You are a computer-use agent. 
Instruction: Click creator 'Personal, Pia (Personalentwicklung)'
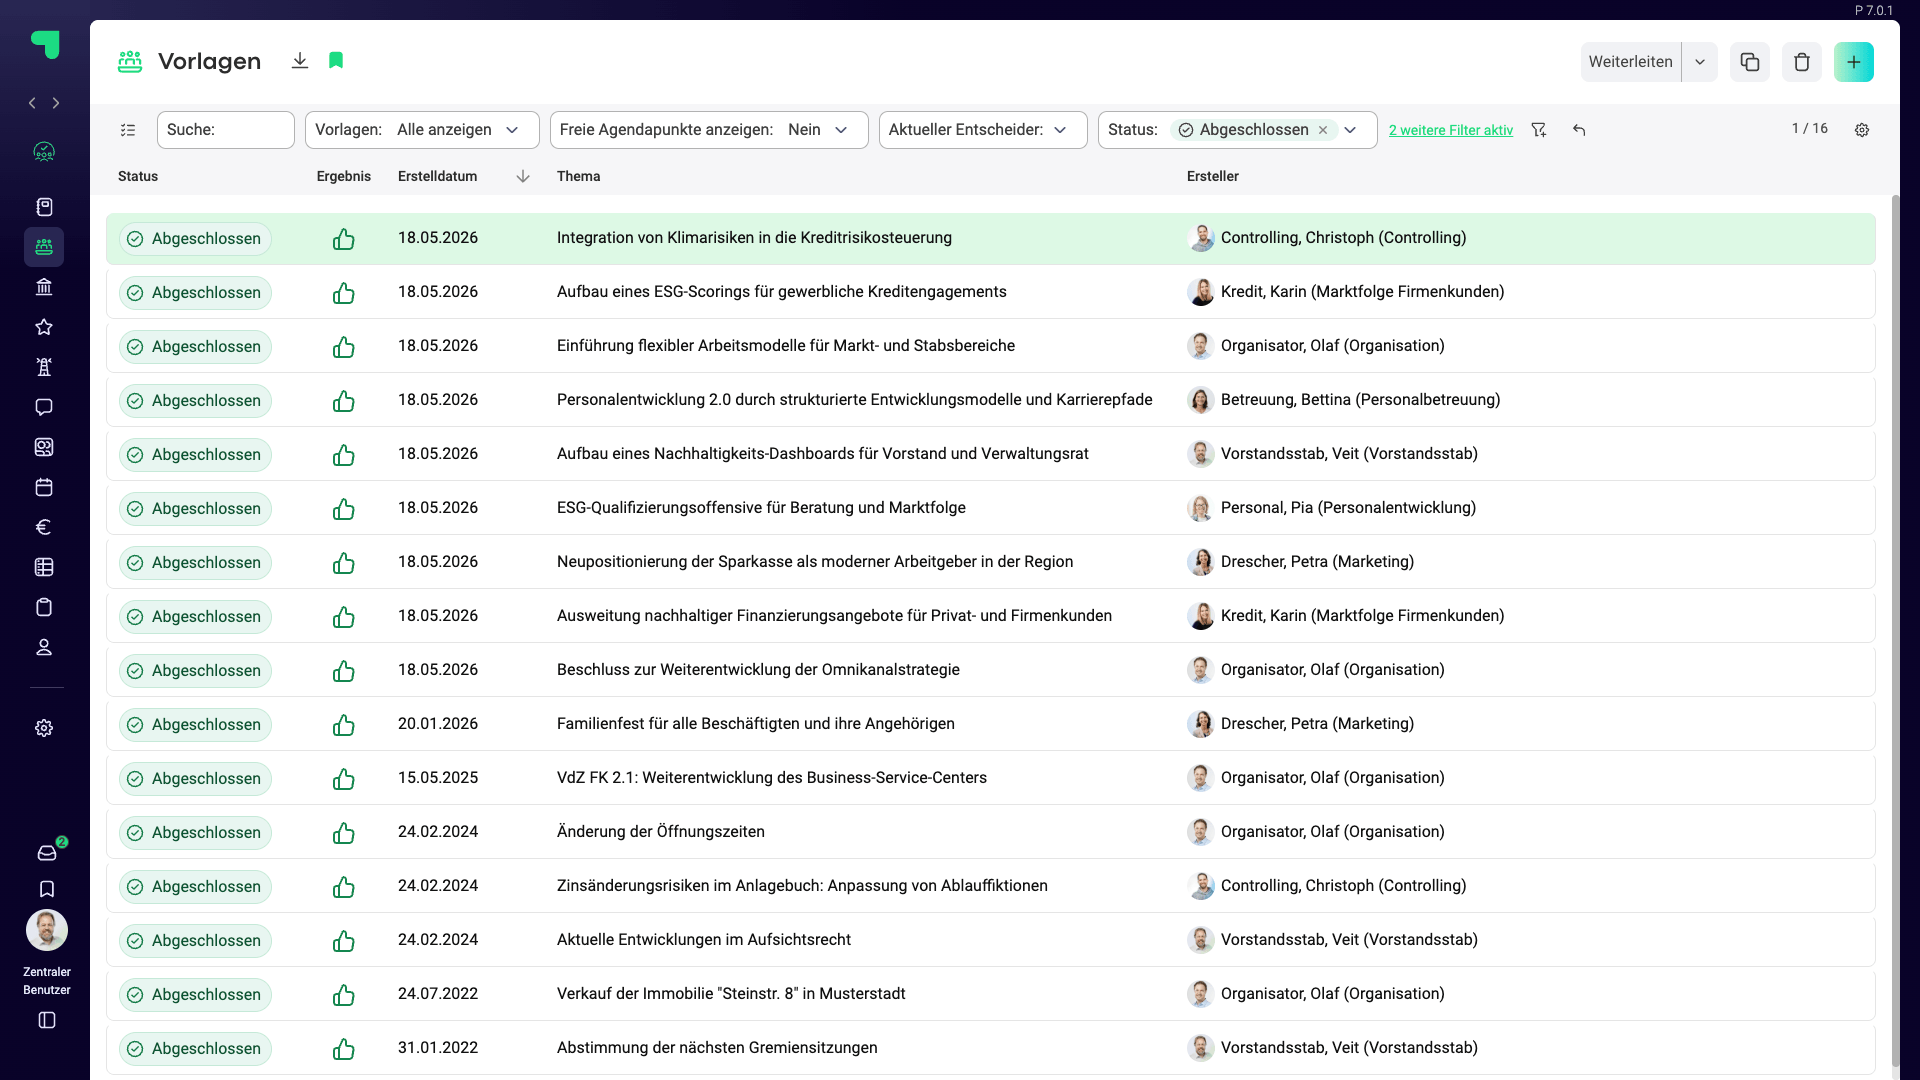[x=1348, y=508]
